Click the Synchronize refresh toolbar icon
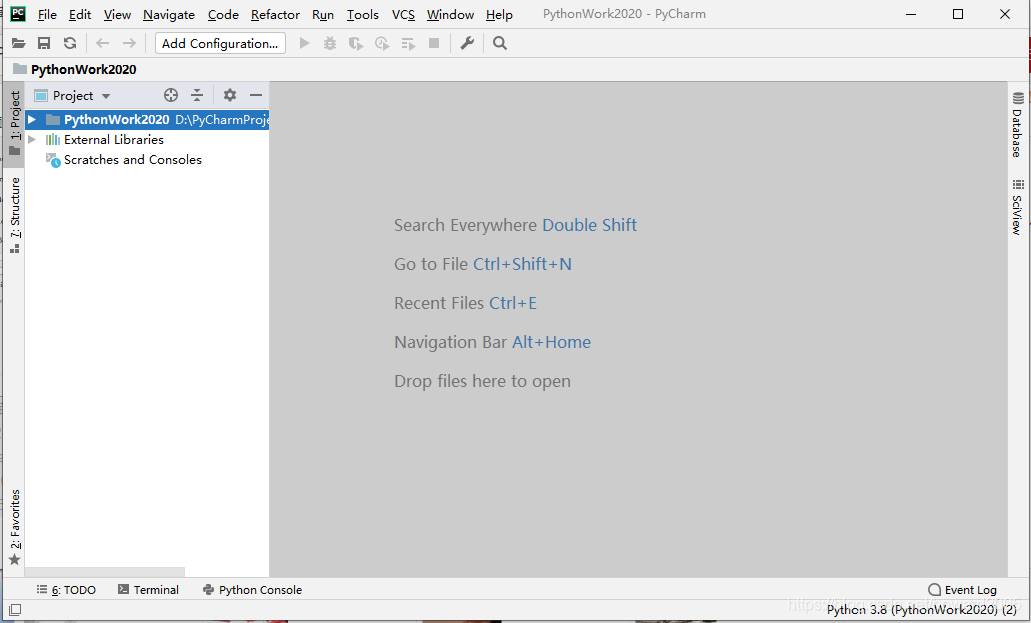The height and width of the screenshot is (623, 1031). (70, 43)
